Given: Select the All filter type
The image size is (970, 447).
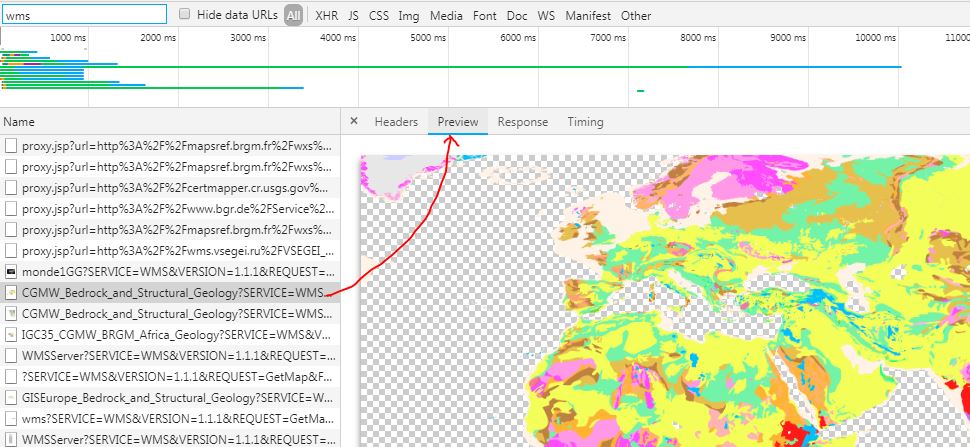Looking at the screenshot, I should [x=293, y=16].
